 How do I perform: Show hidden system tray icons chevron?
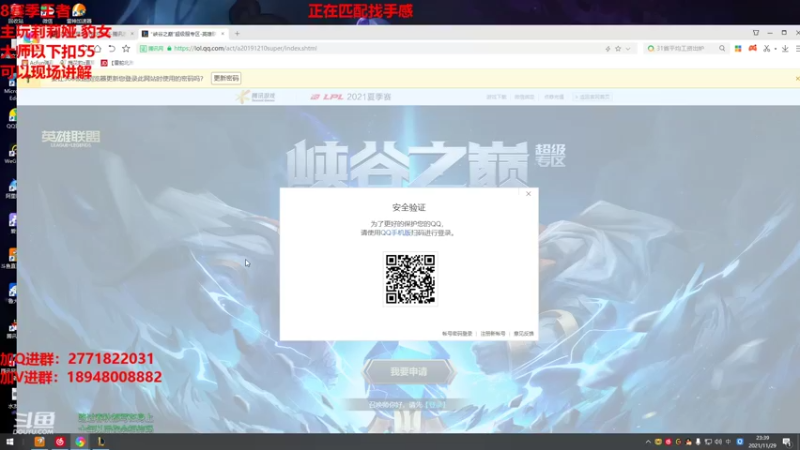tap(648, 442)
